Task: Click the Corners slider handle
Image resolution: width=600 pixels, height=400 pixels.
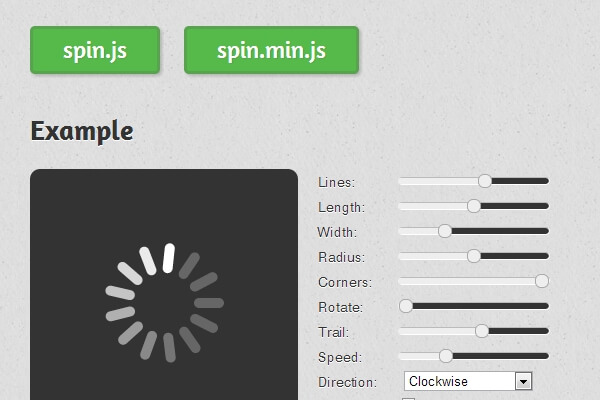Action: pyautogui.click(x=542, y=281)
